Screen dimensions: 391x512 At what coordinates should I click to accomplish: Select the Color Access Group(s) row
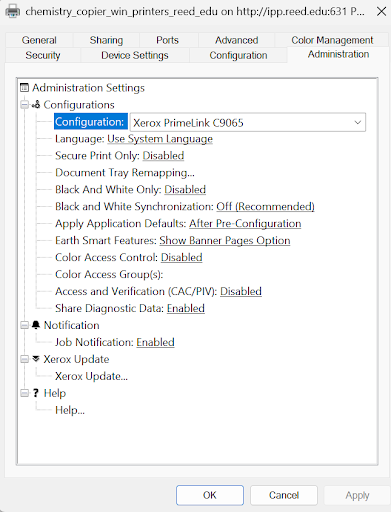coord(109,274)
